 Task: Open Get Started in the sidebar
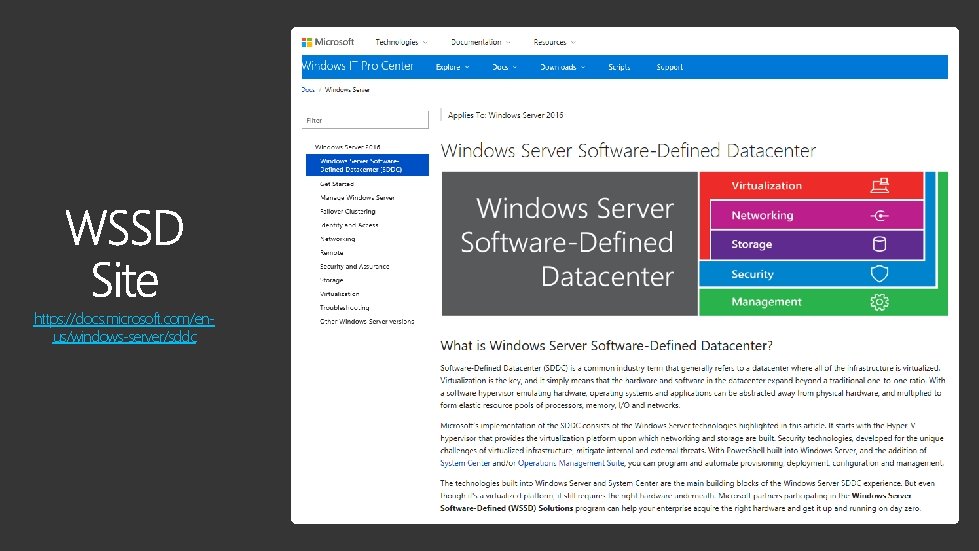coord(337,184)
